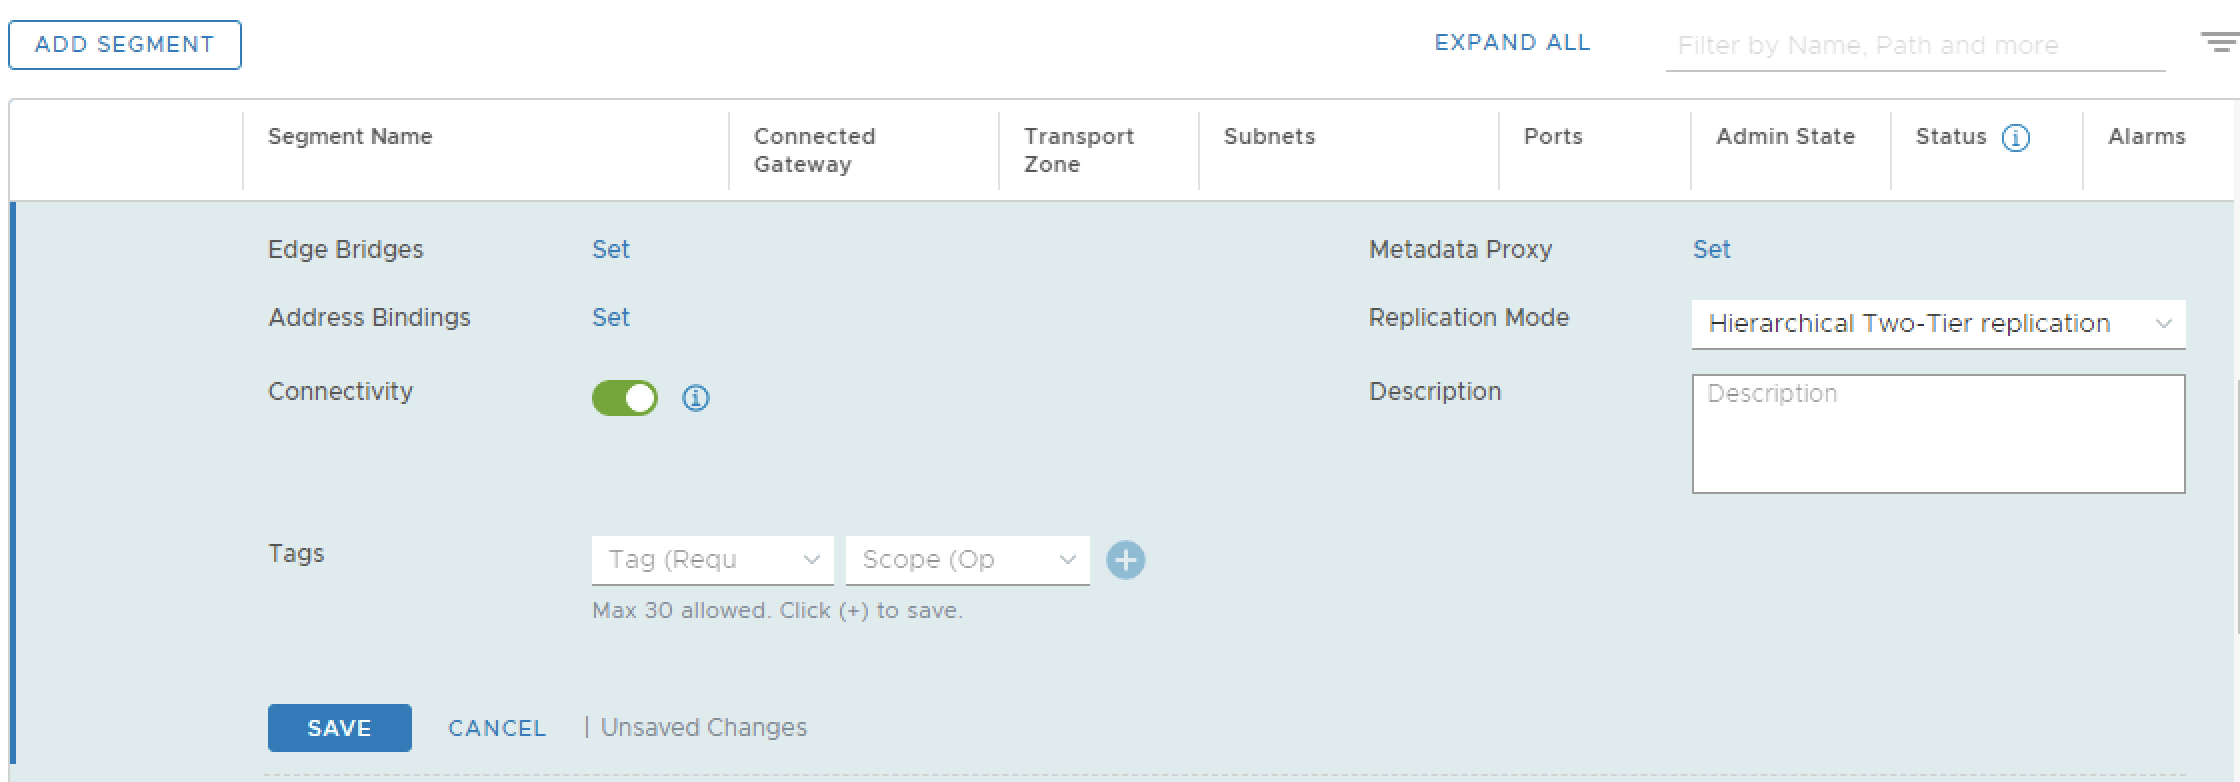The image size is (2240, 782).
Task: Click the Add Segment button
Action: click(x=125, y=45)
